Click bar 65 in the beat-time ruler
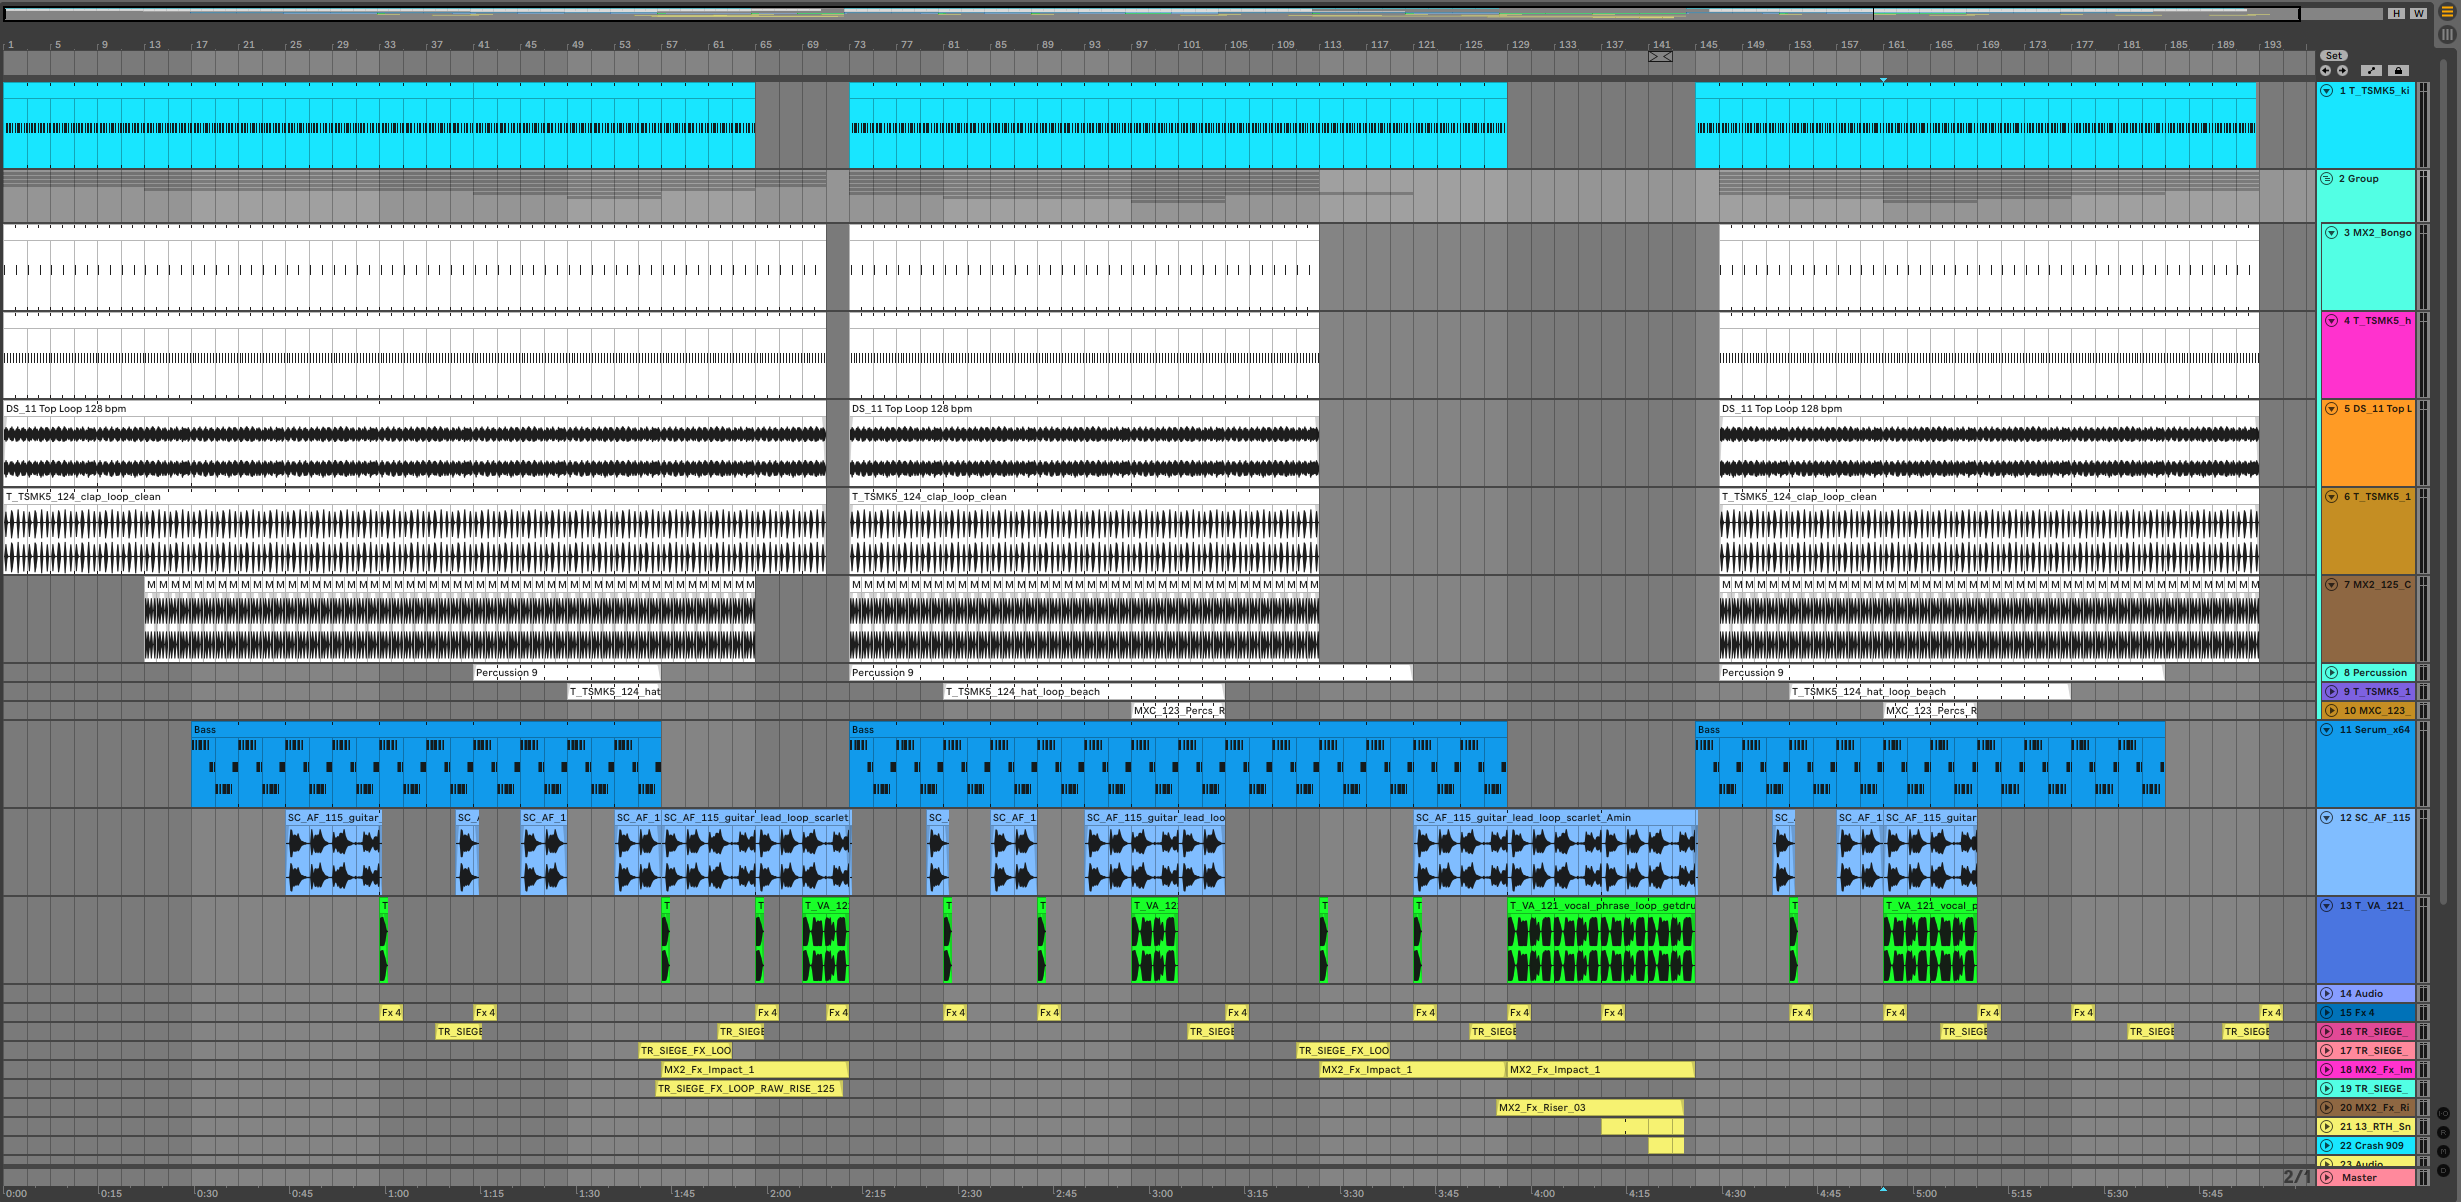This screenshot has width=2461, height=1202. [x=767, y=45]
